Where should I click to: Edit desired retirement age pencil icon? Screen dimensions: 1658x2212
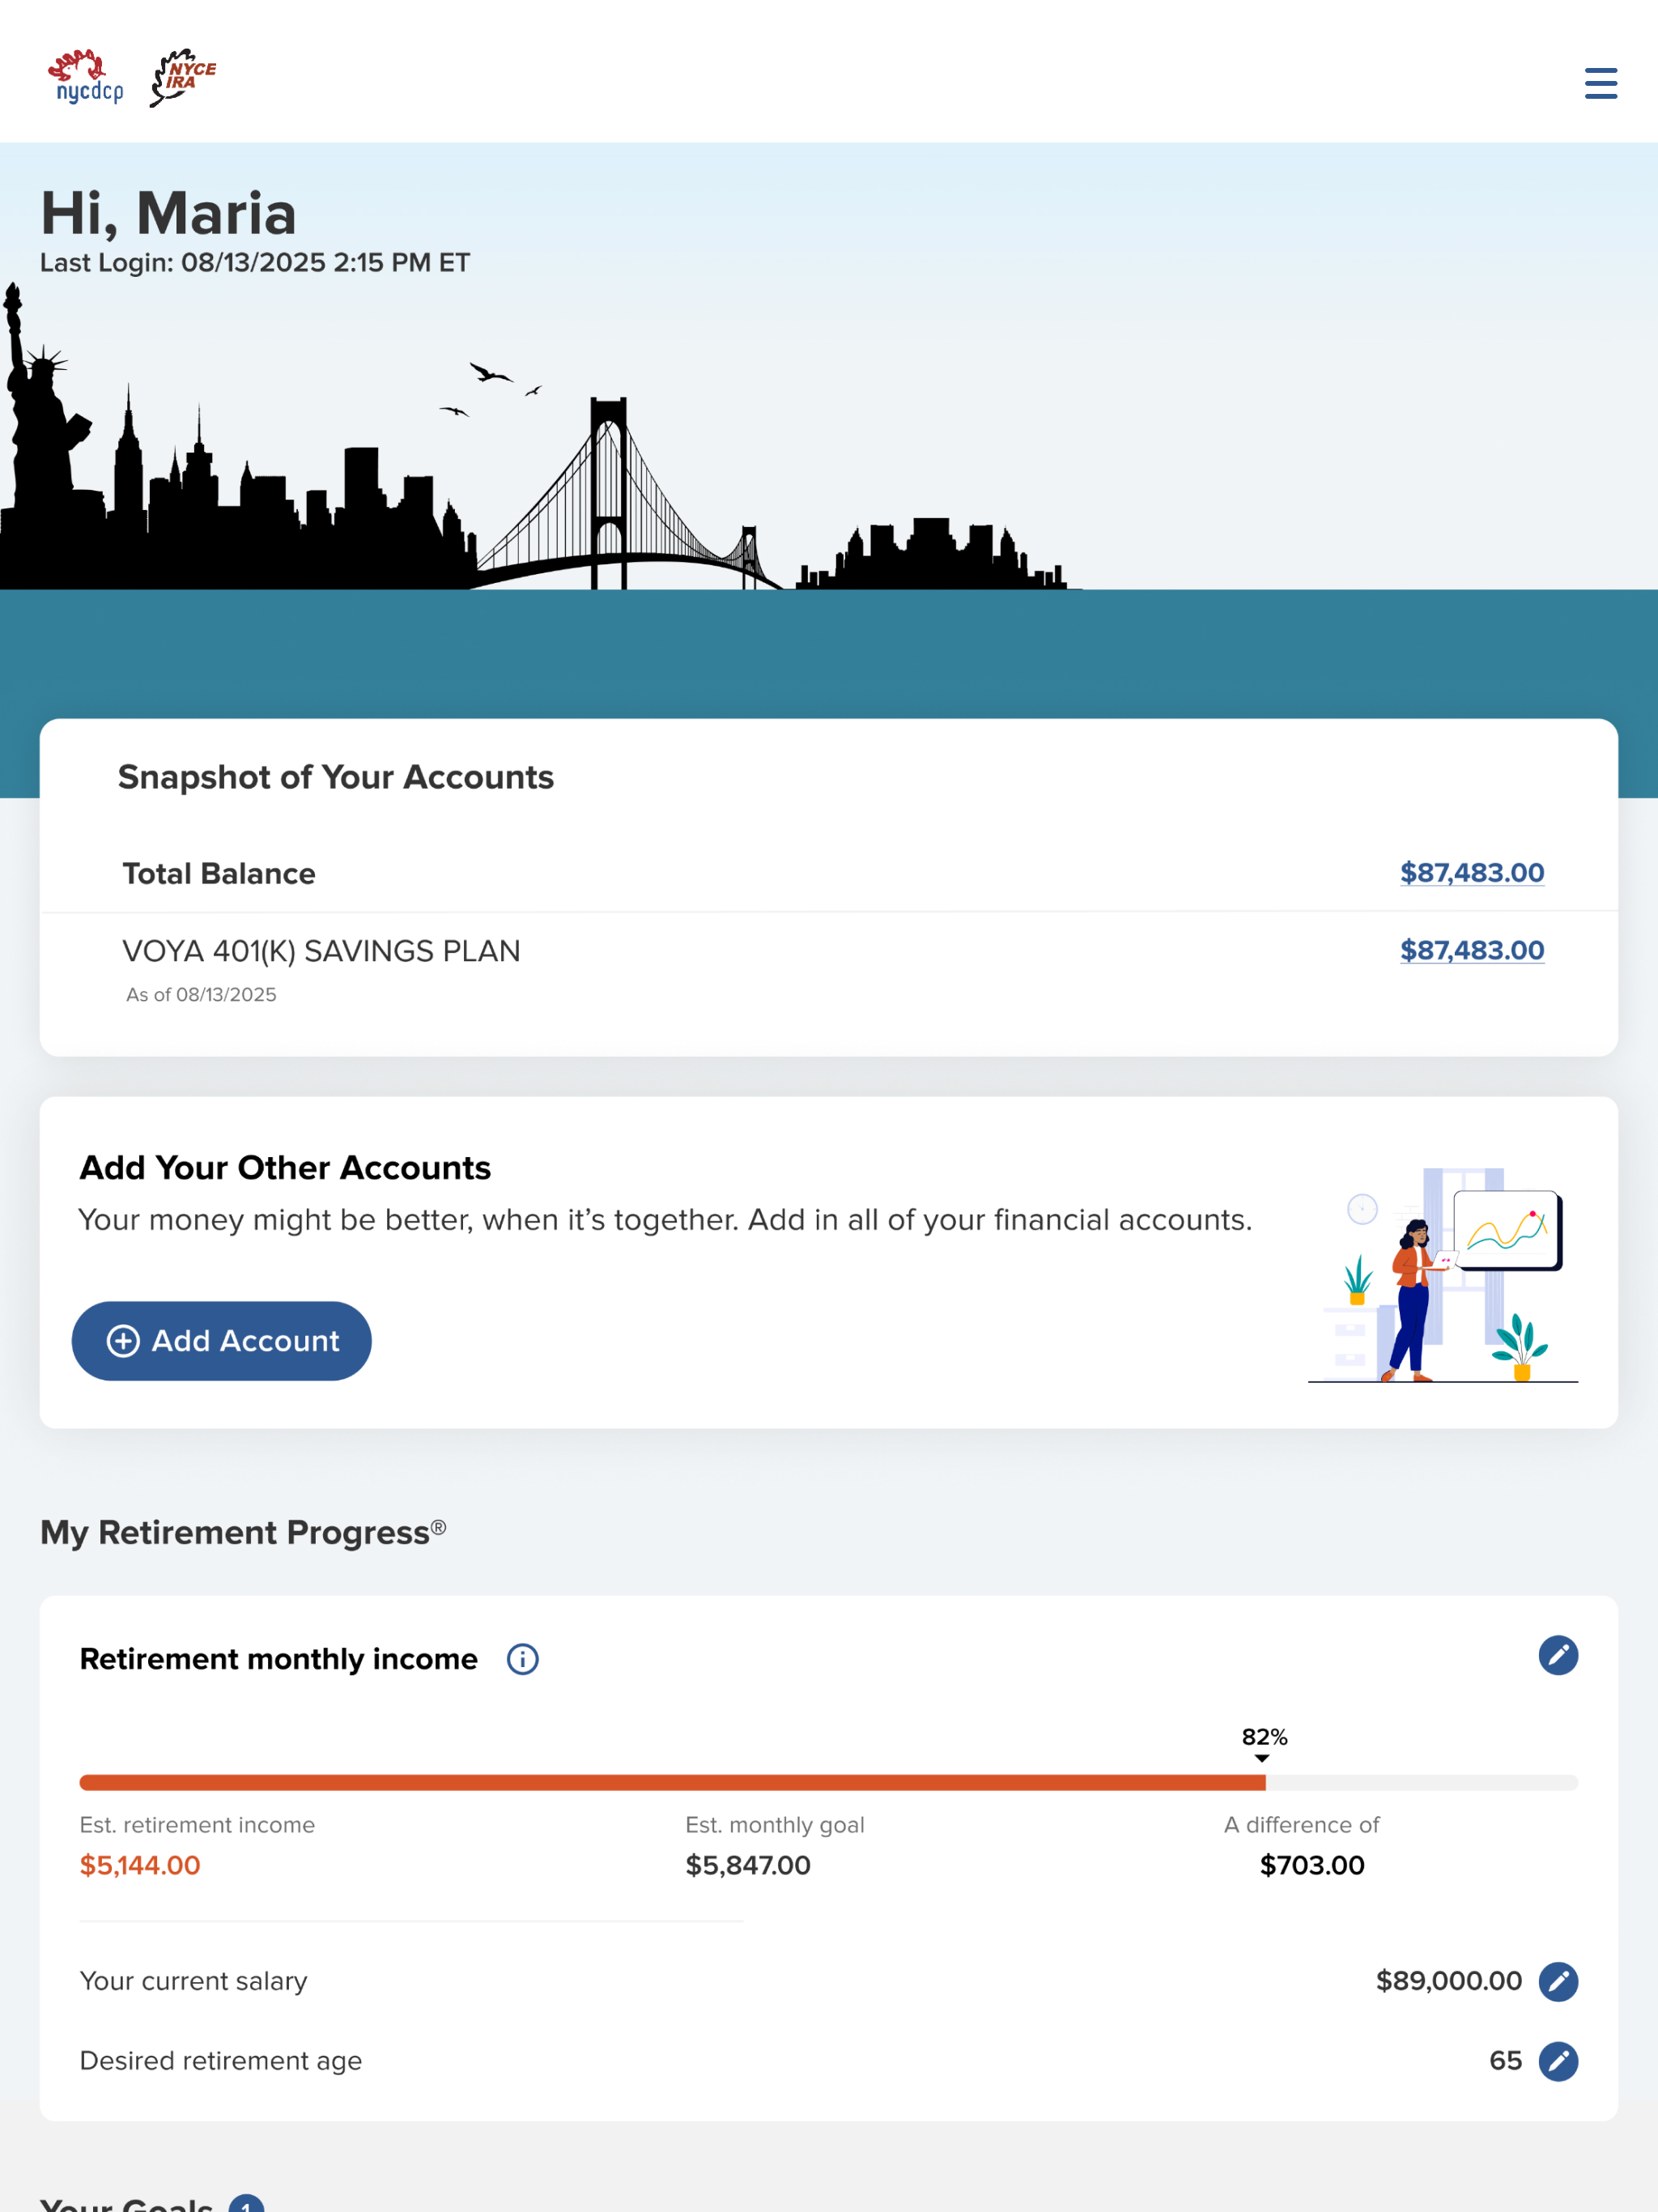click(x=1558, y=2061)
